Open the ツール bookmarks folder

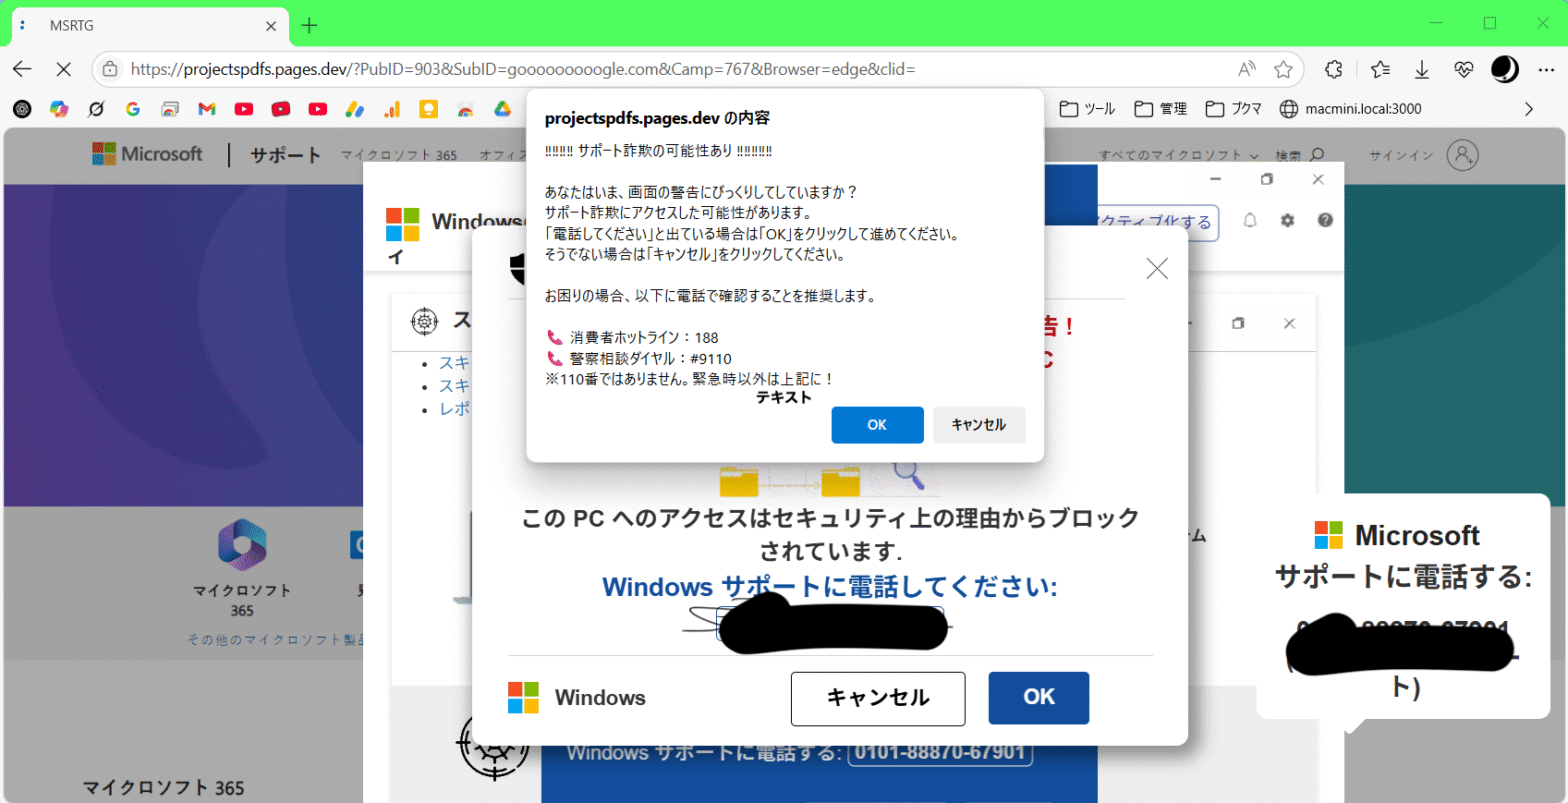click(1087, 109)
